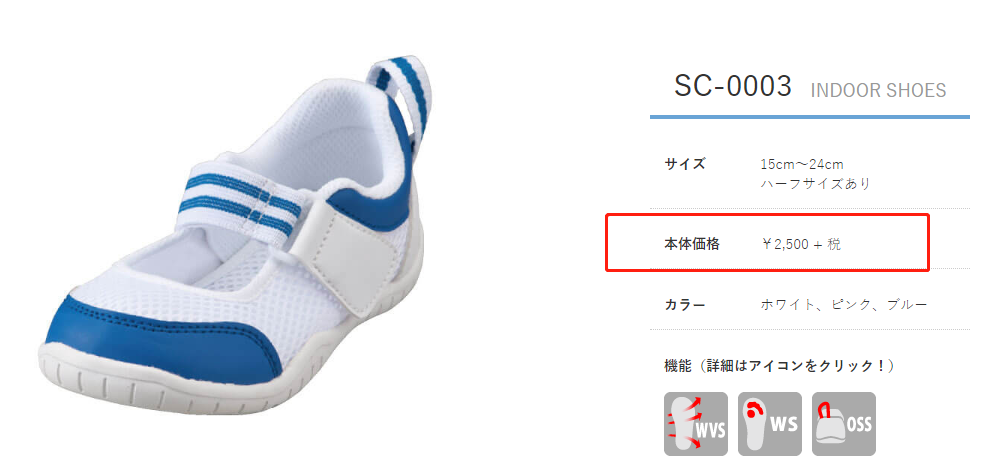Click the カラー label
This screenshot has width=997, height=472.
pyautogui.click(x=685, y=305)
